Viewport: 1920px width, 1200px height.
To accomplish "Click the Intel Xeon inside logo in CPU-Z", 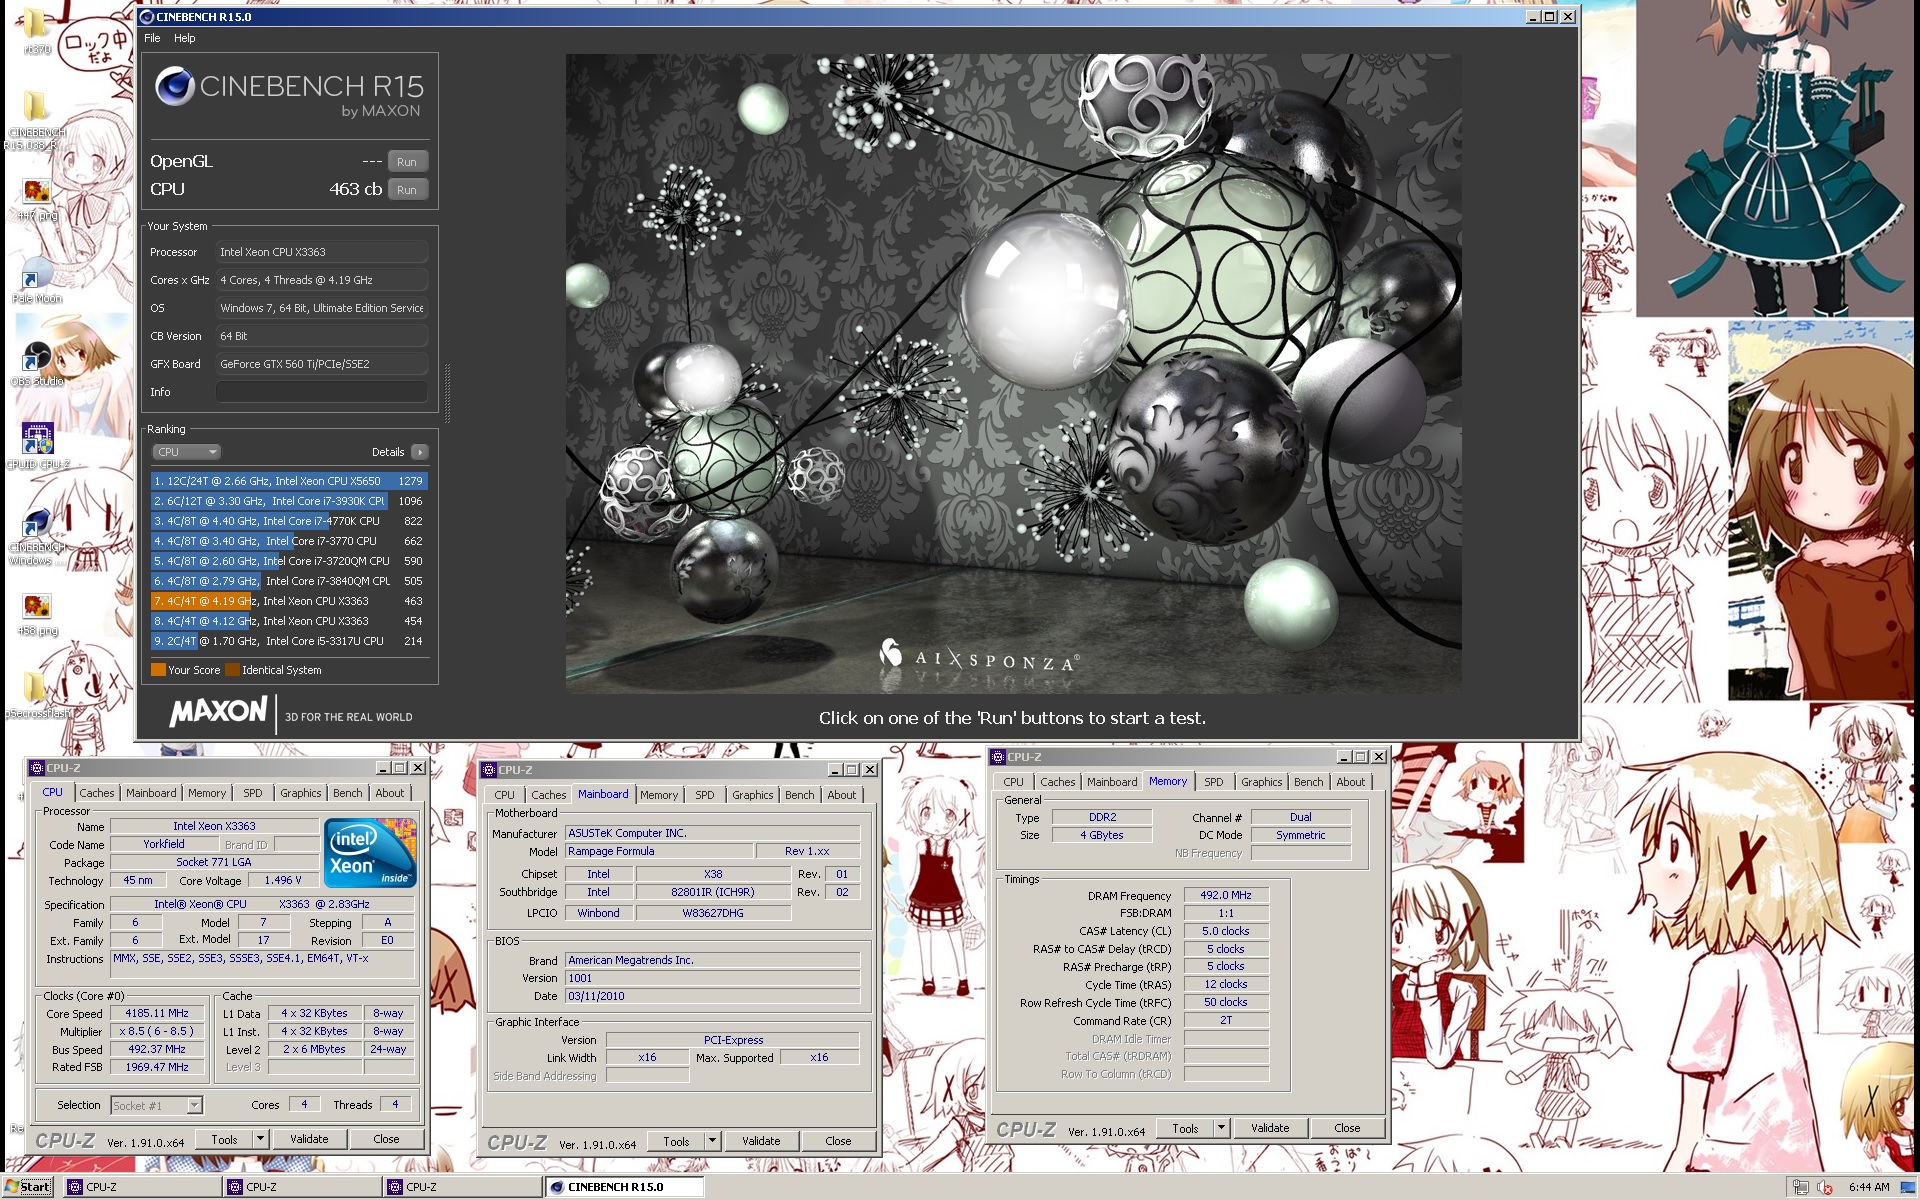I will tap(370, 853).
